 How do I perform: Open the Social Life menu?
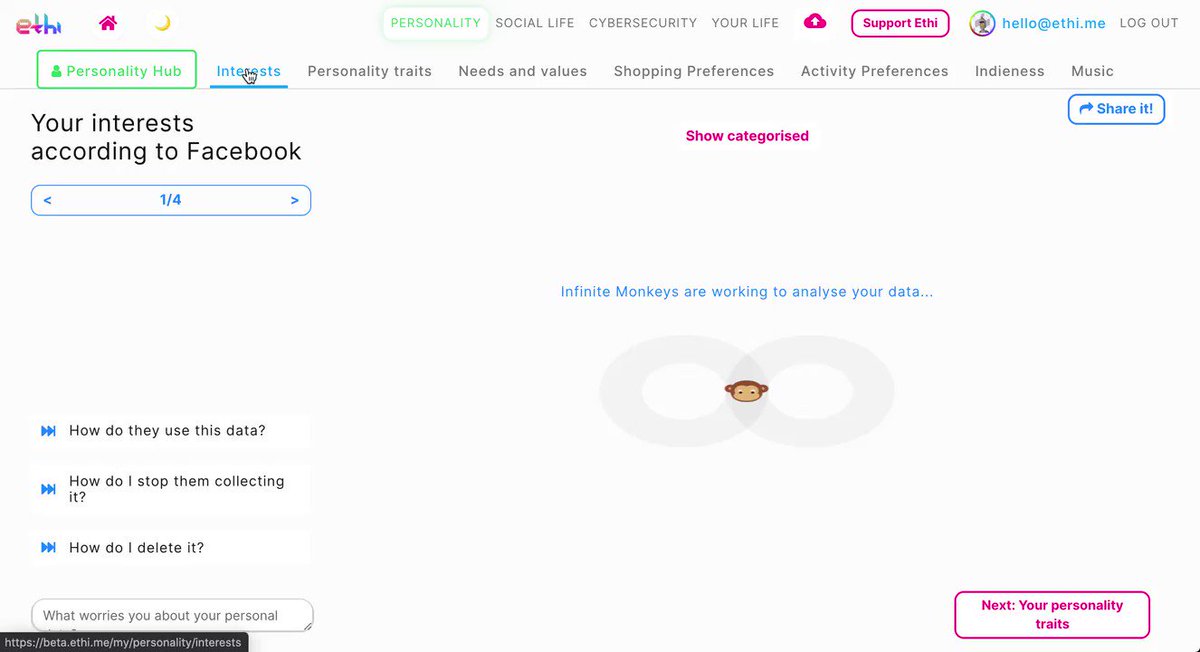click(x=535, y=23)
